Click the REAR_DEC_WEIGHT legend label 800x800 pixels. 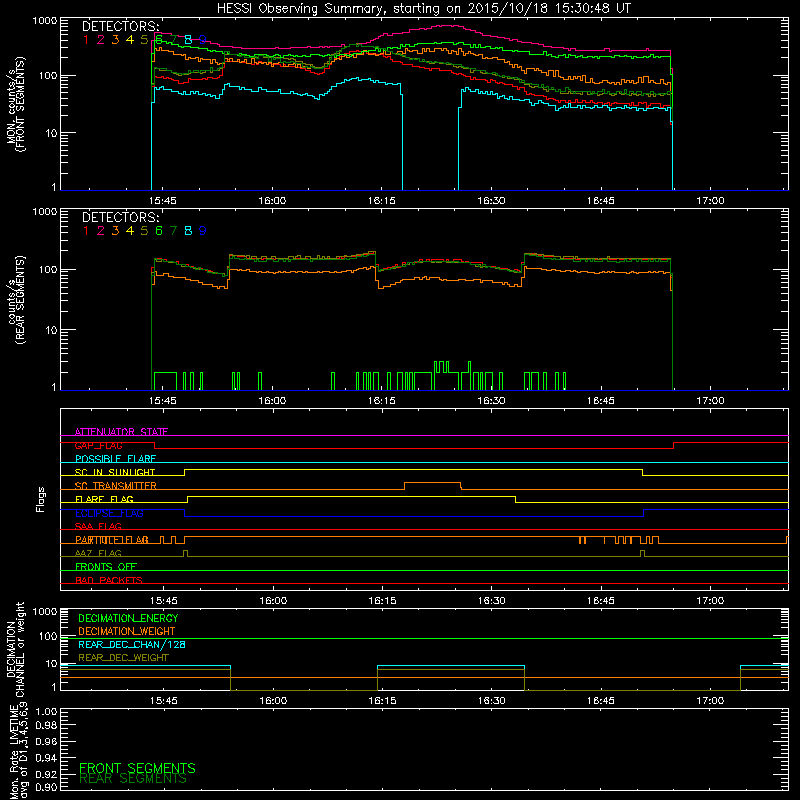[x=123, y=658]
